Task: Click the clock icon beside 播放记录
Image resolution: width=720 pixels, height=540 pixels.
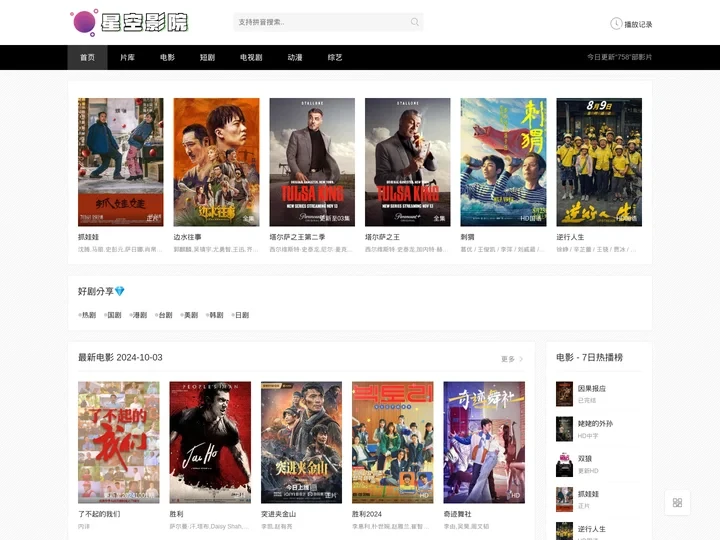Action: (616, 24)
